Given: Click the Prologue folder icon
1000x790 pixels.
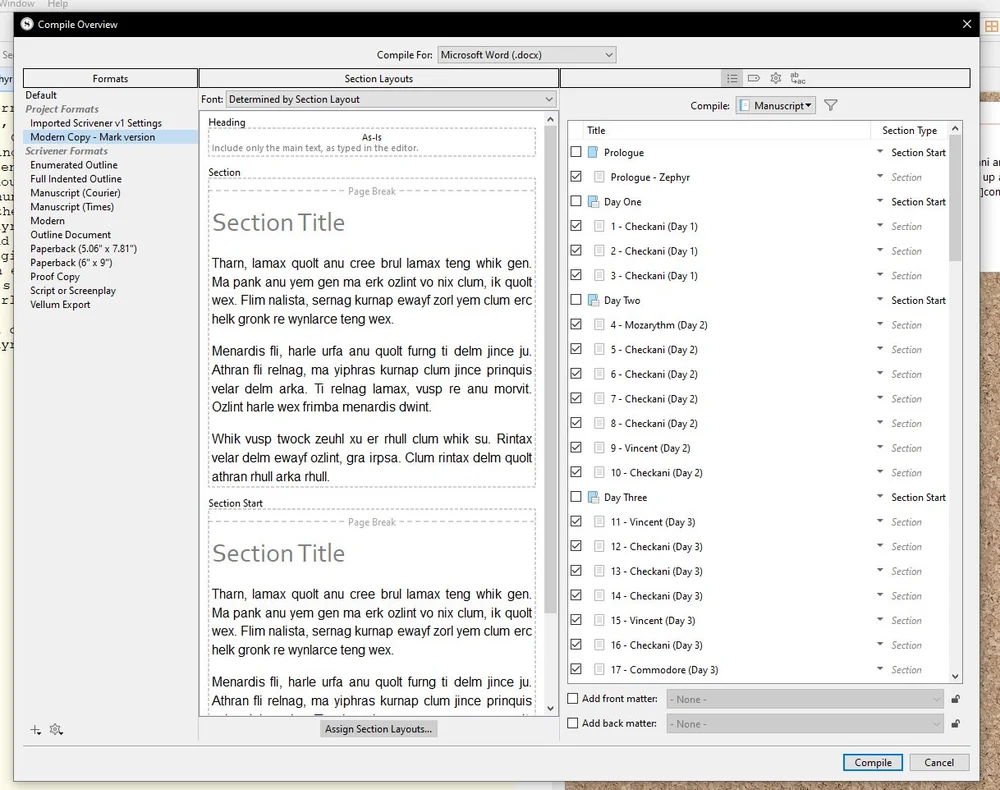Looking at the screenshot, I should click(x=592, y=152).
